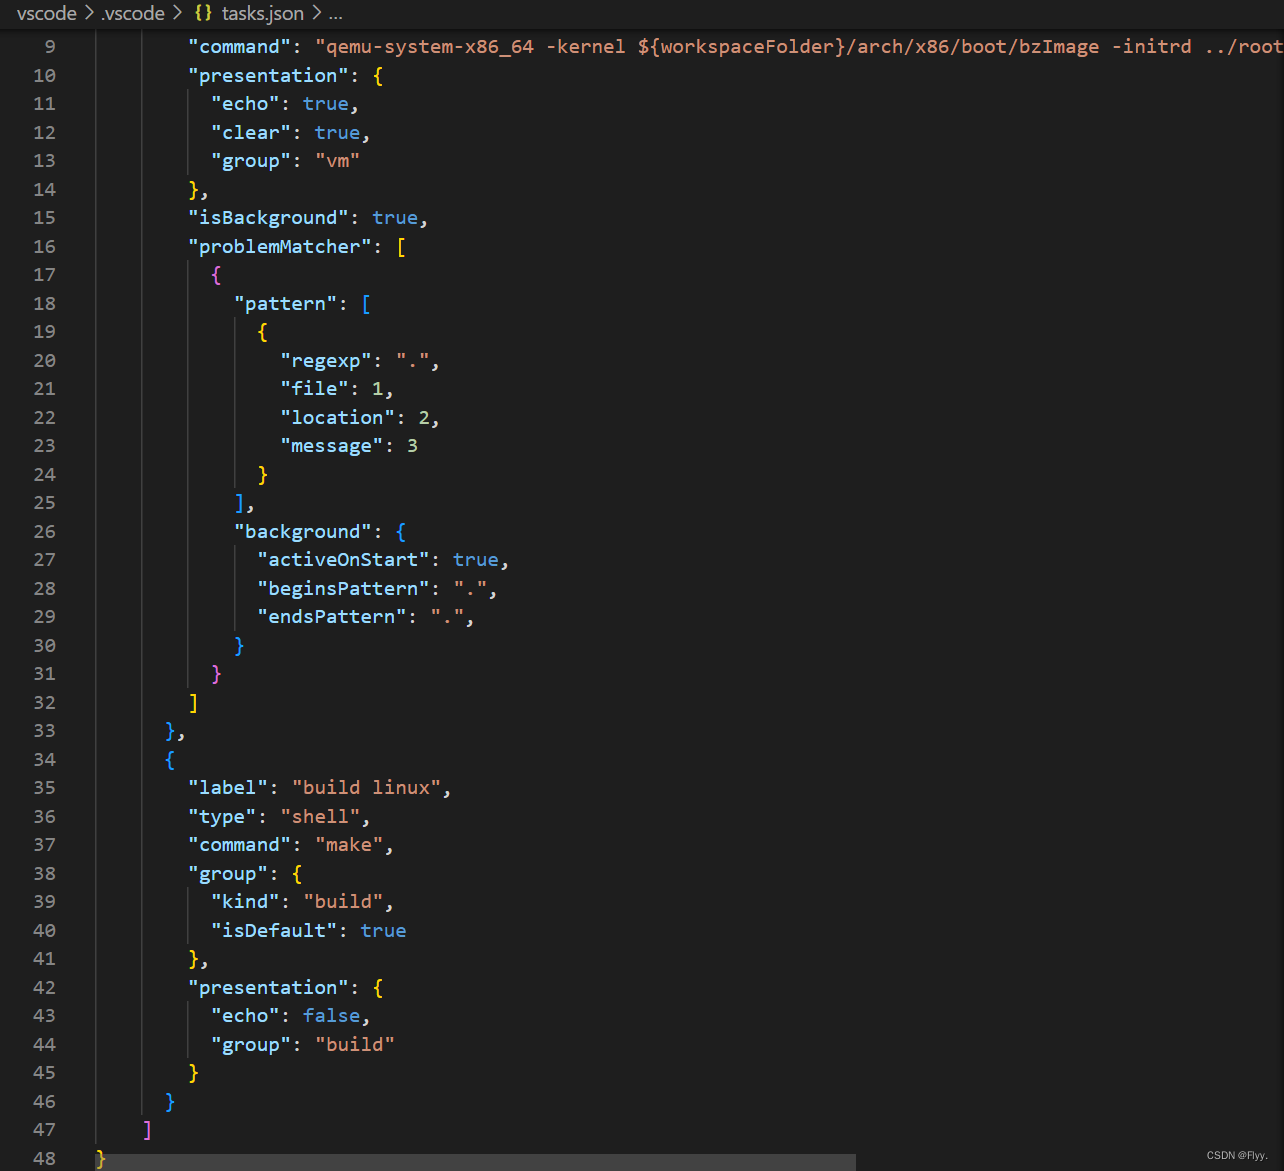
Task: Select line number 9 in the gutter
Action: click(50, 47)
